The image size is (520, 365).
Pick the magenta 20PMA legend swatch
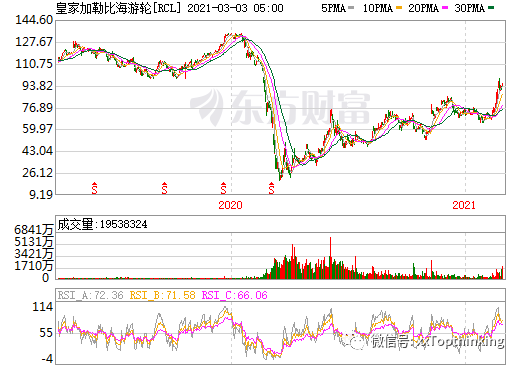[x=445, y=8]
